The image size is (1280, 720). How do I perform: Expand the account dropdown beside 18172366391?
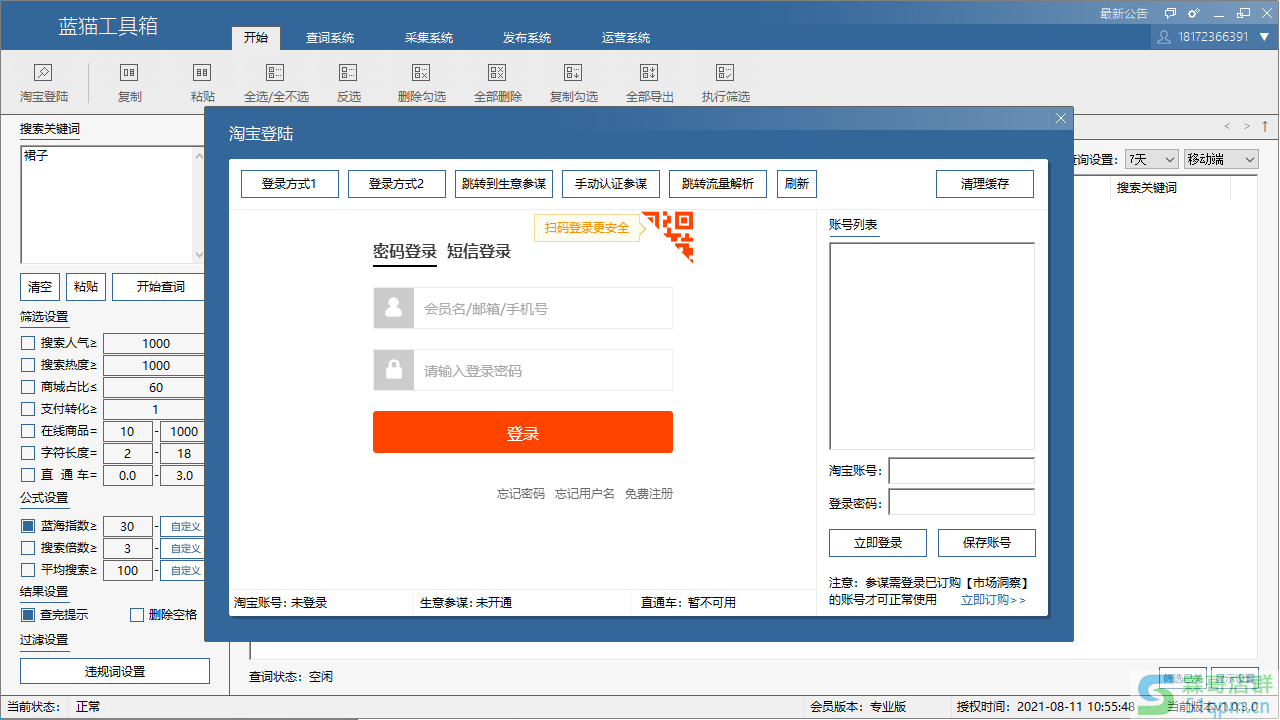[x=1263, y=37]
